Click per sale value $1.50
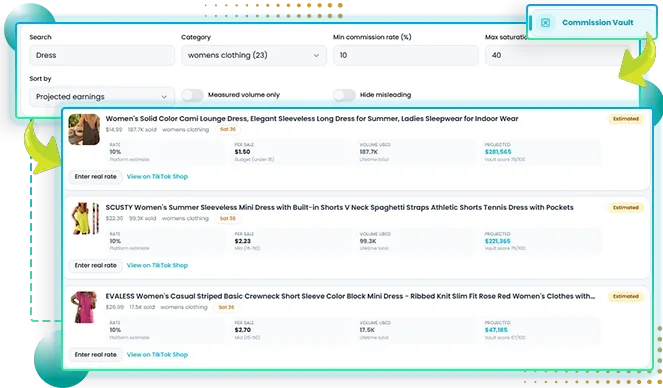This screenshot has width=663, height=388. pos(242,152)
